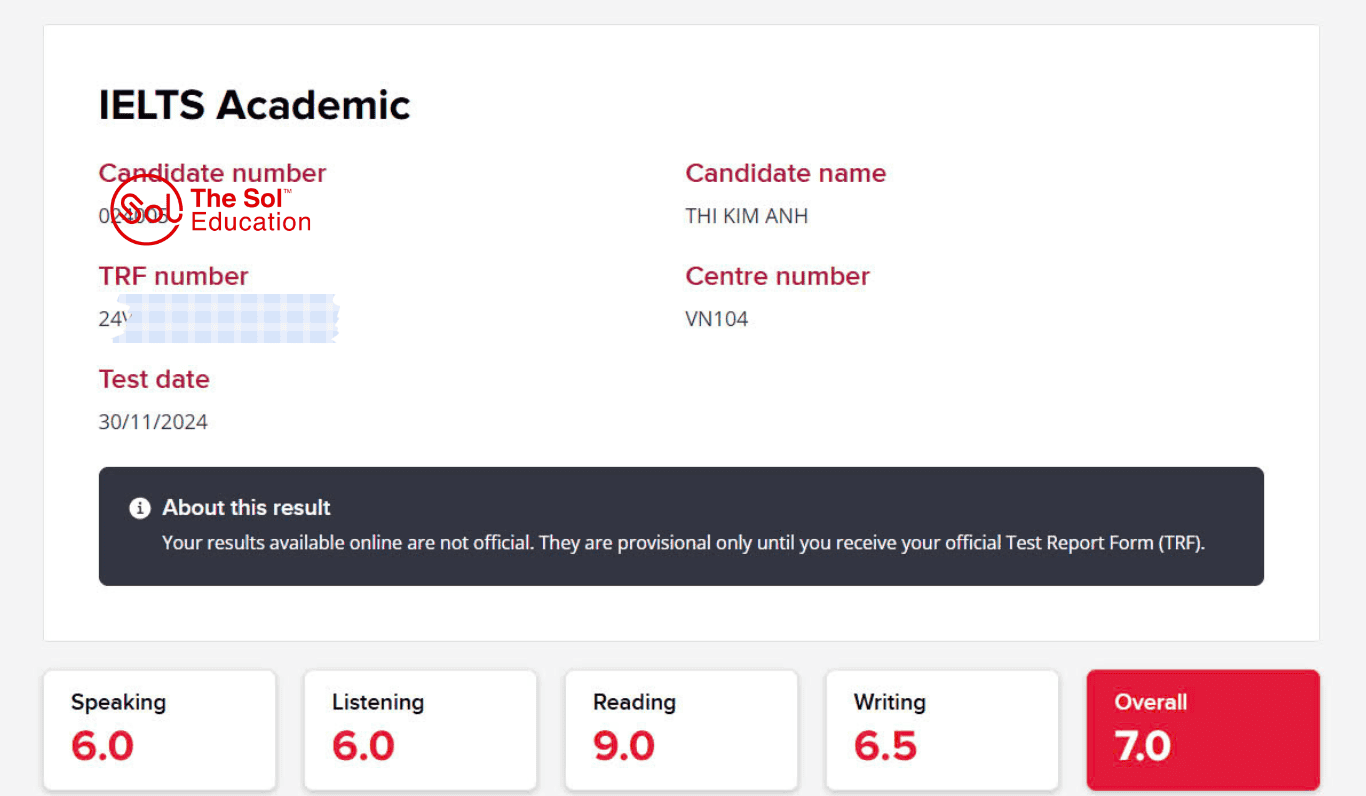Select the TRF number label

(x=173, y=276)
